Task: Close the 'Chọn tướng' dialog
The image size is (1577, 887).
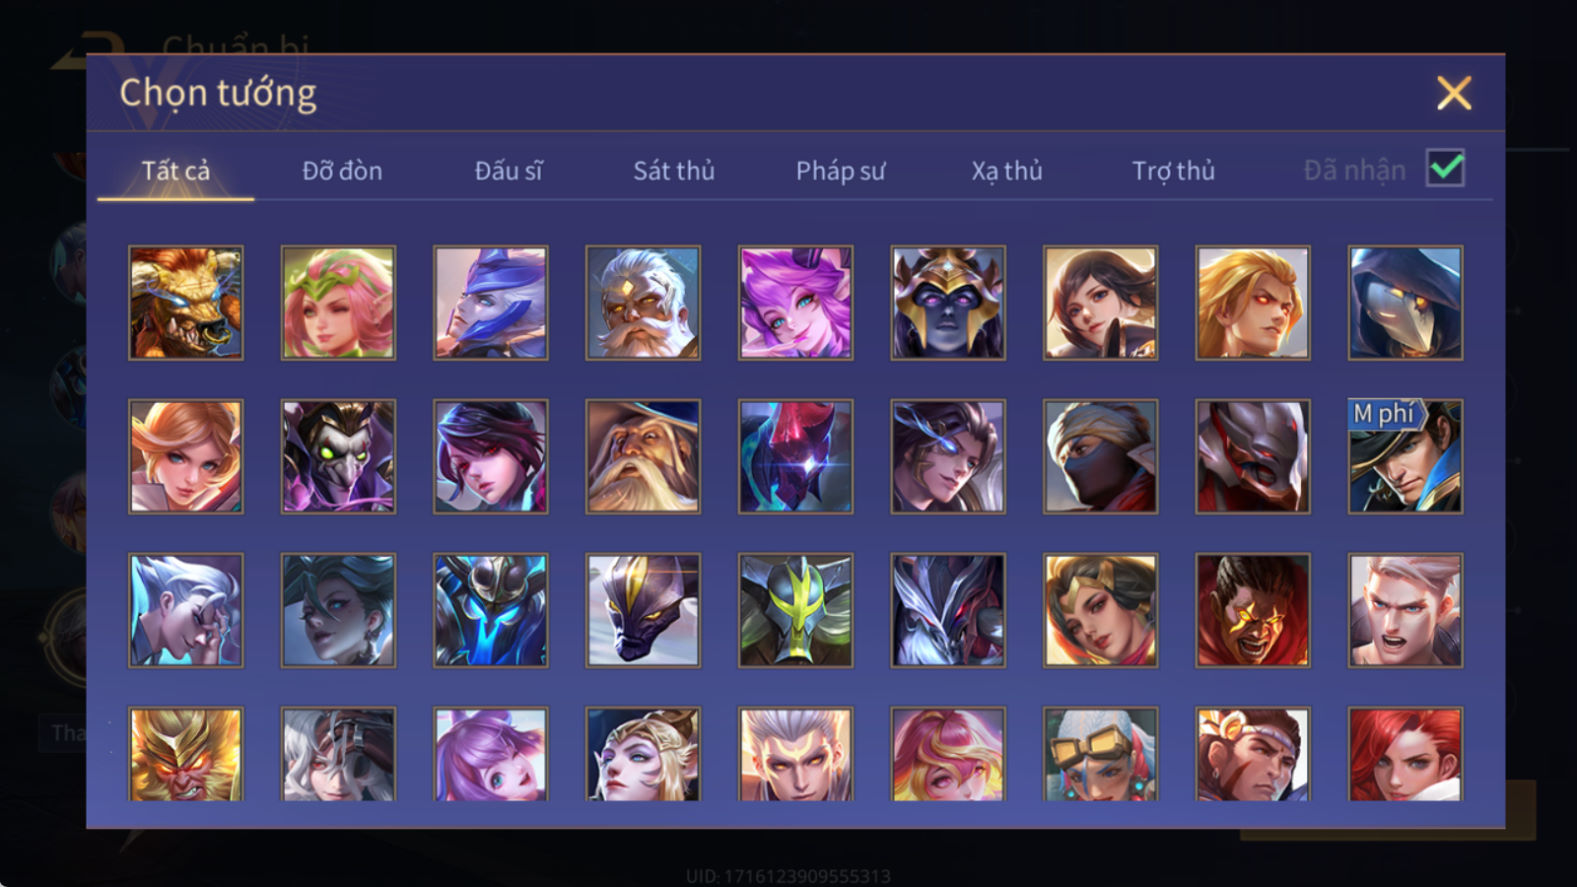Action: click(x=1453, y=93)
